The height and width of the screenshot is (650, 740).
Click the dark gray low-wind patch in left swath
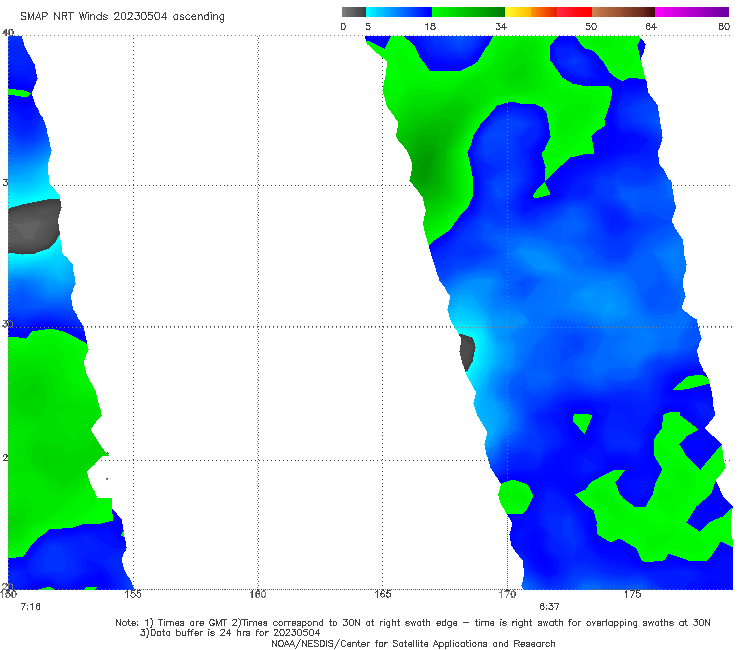tap(34, 227)
